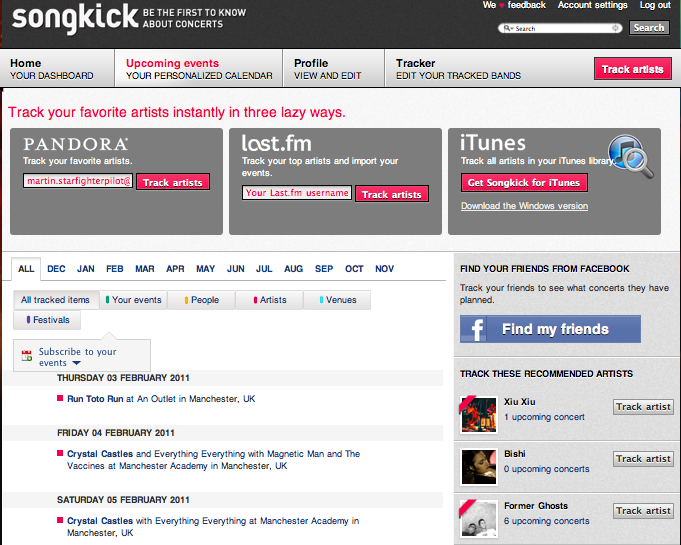Filter by All tracked items
Viewport: 681px width, 545px height.
pyautogui.click(x=55, y=300)
